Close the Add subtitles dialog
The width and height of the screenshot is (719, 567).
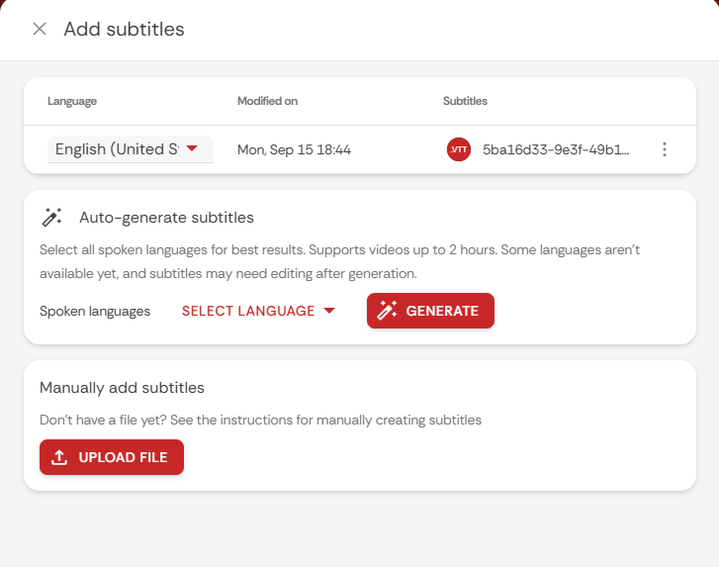pos(39,29)
